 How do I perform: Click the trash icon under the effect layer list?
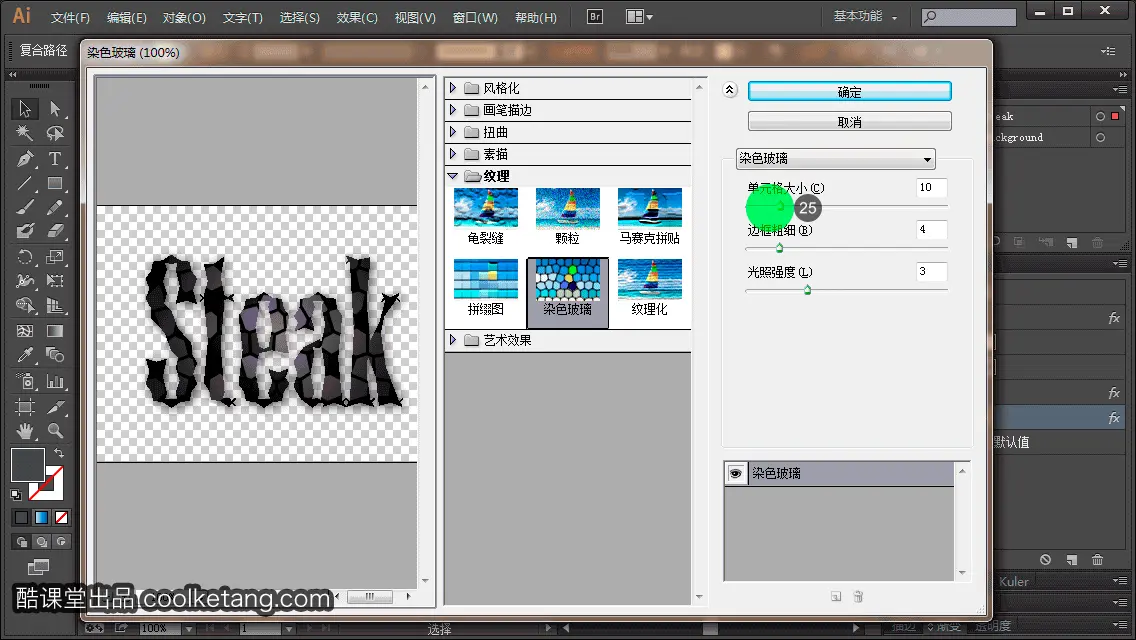[858, 597]
